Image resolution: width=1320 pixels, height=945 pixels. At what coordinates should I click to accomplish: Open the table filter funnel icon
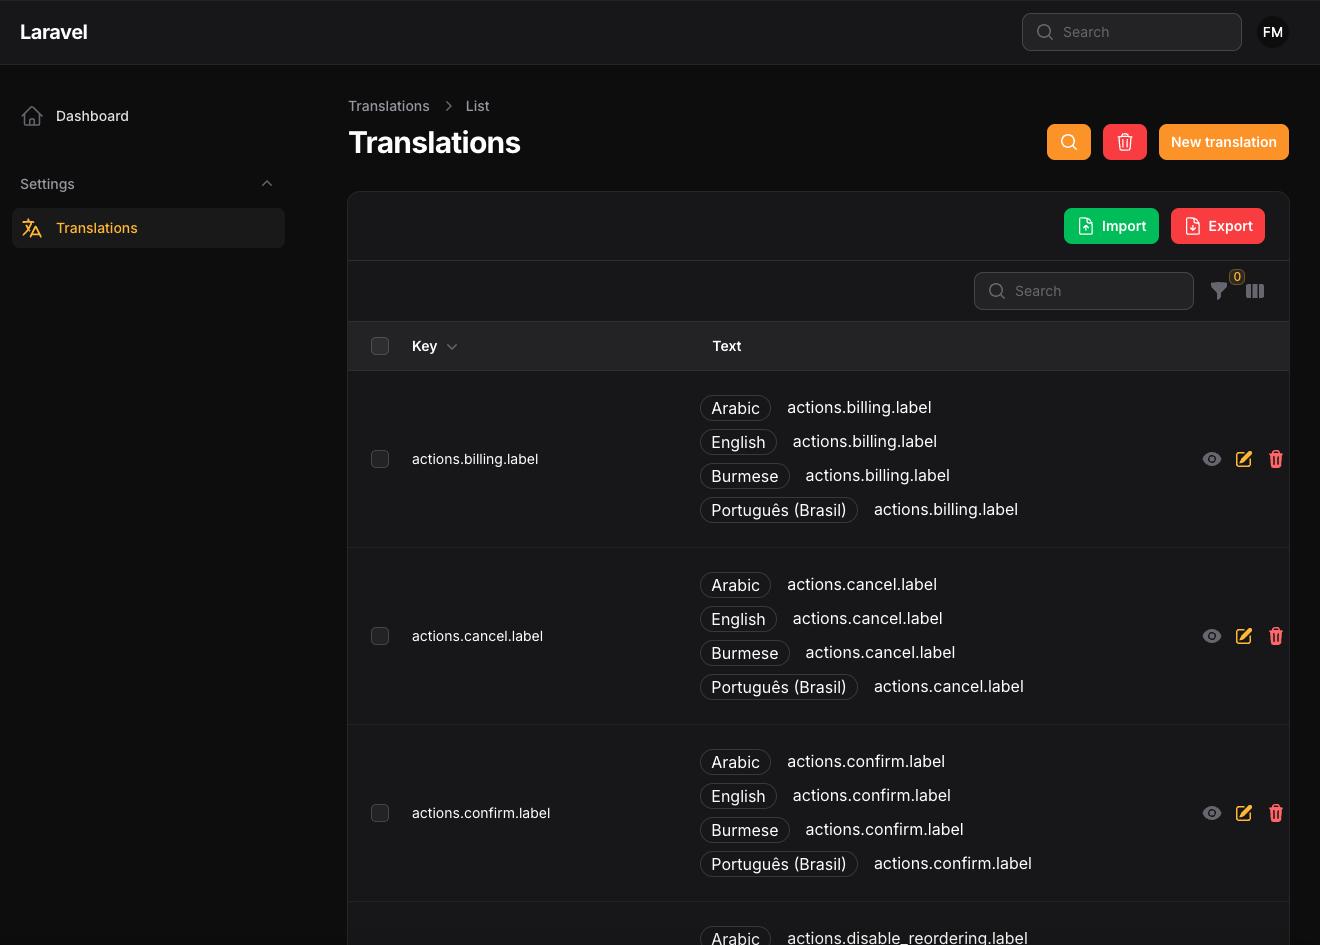(1219, 291)
